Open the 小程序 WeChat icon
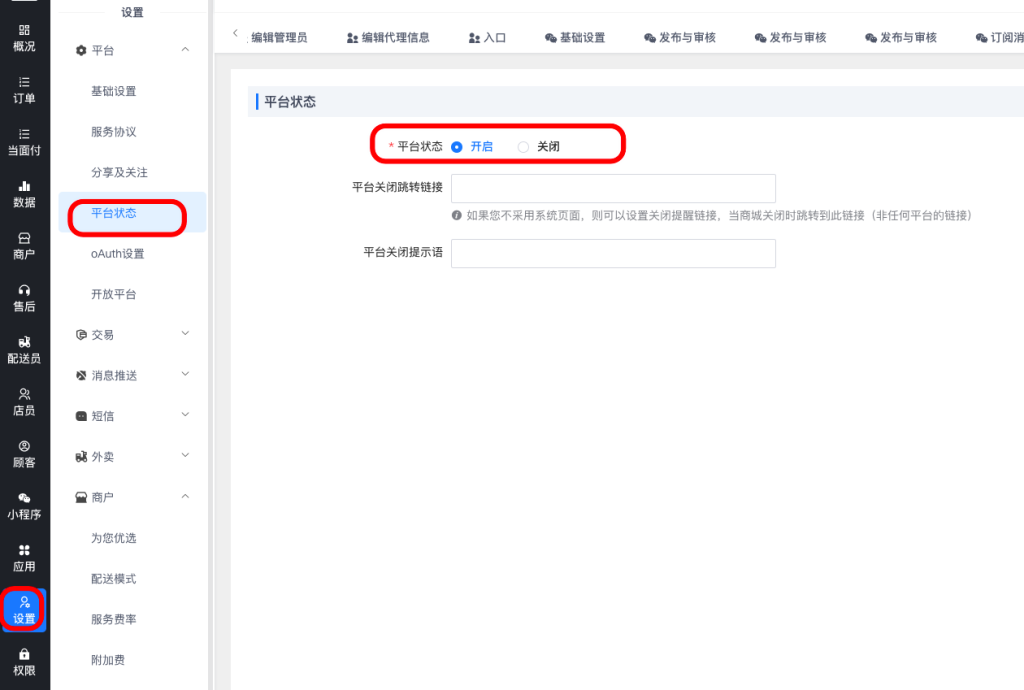This screenshot has width=1024, height=690. (x=24, y=498)
